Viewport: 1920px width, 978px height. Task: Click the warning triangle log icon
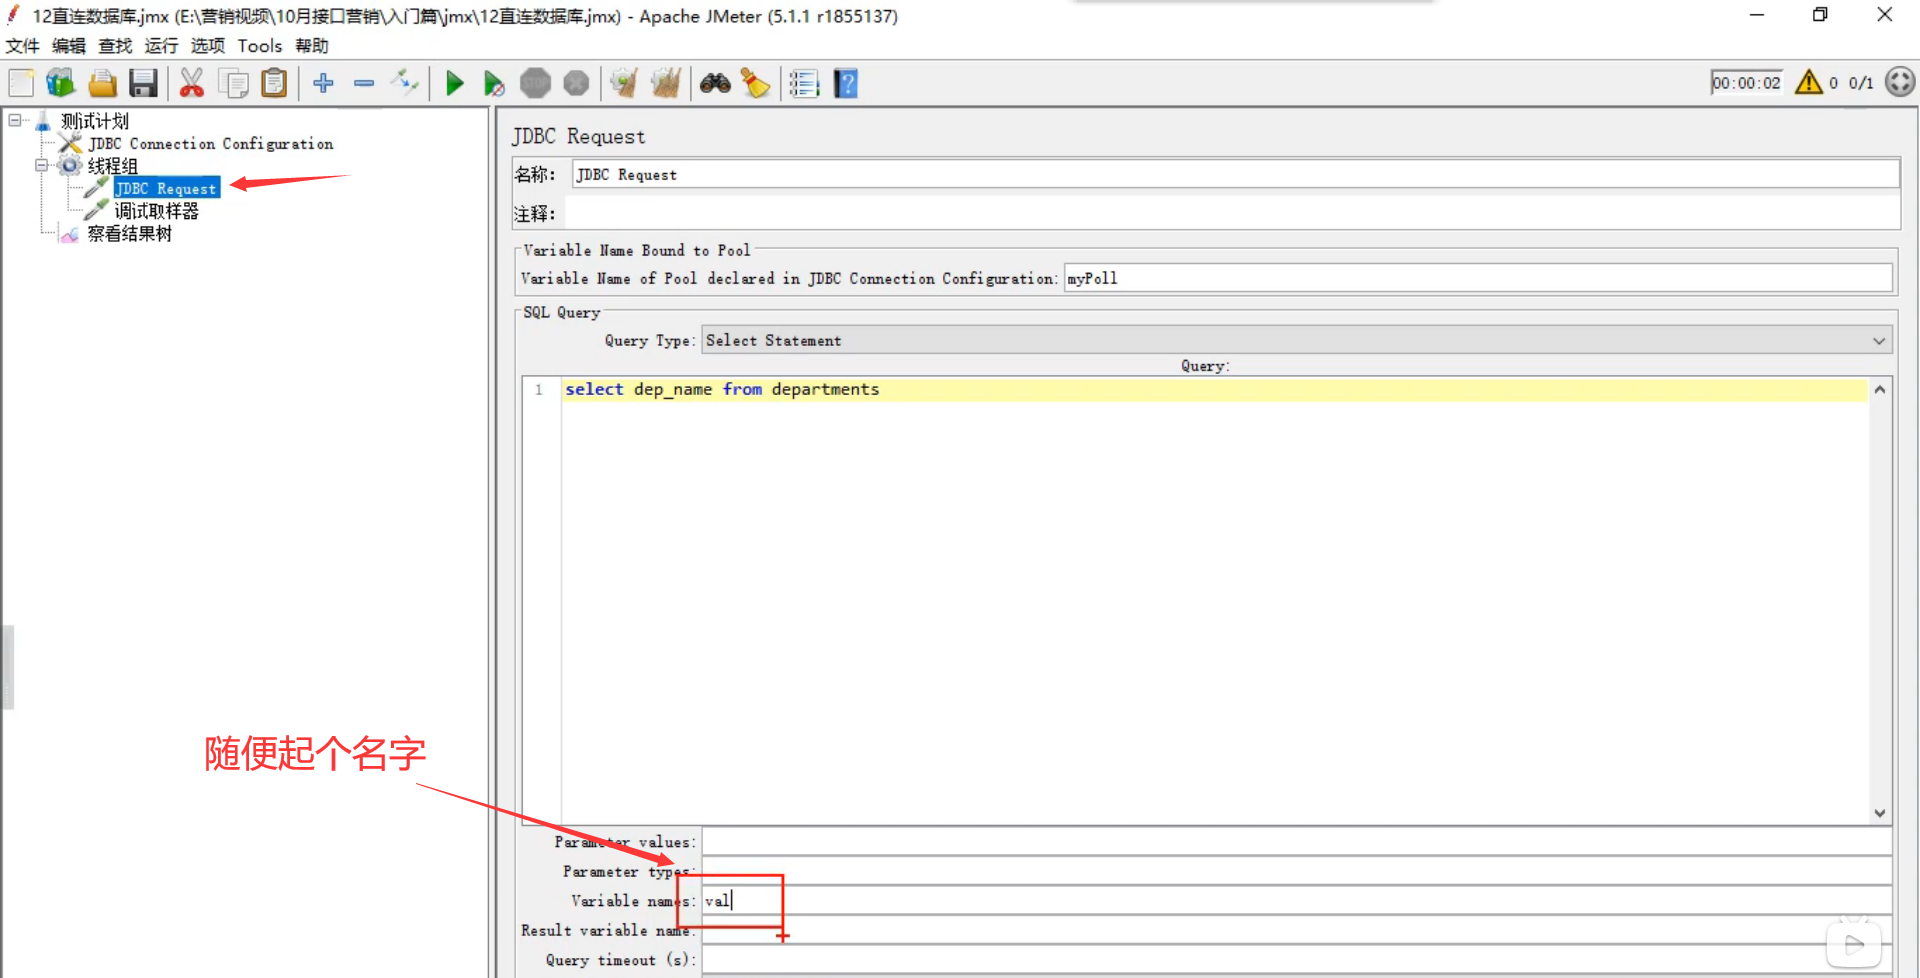click(1808, 82)
